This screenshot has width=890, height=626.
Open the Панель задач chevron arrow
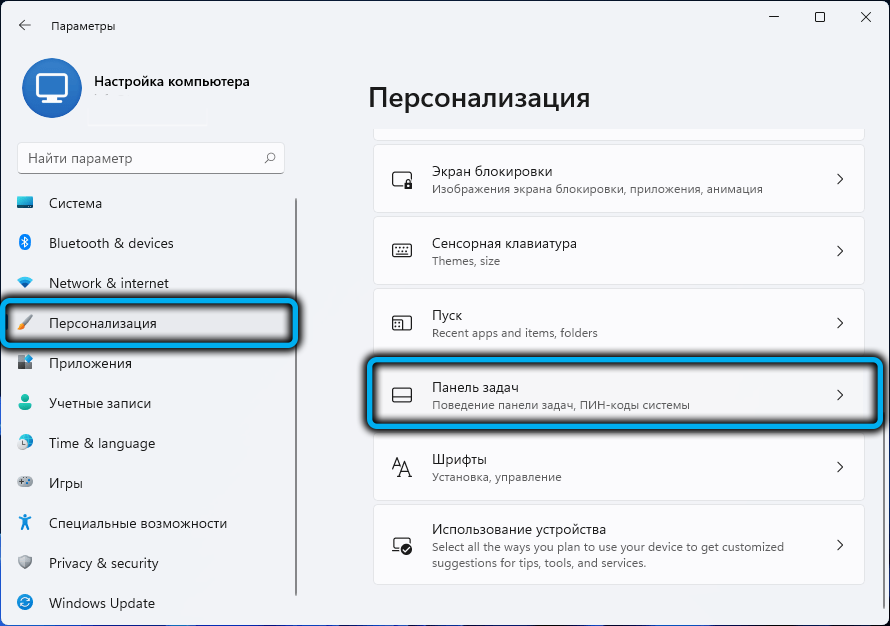tap(840, 395)
